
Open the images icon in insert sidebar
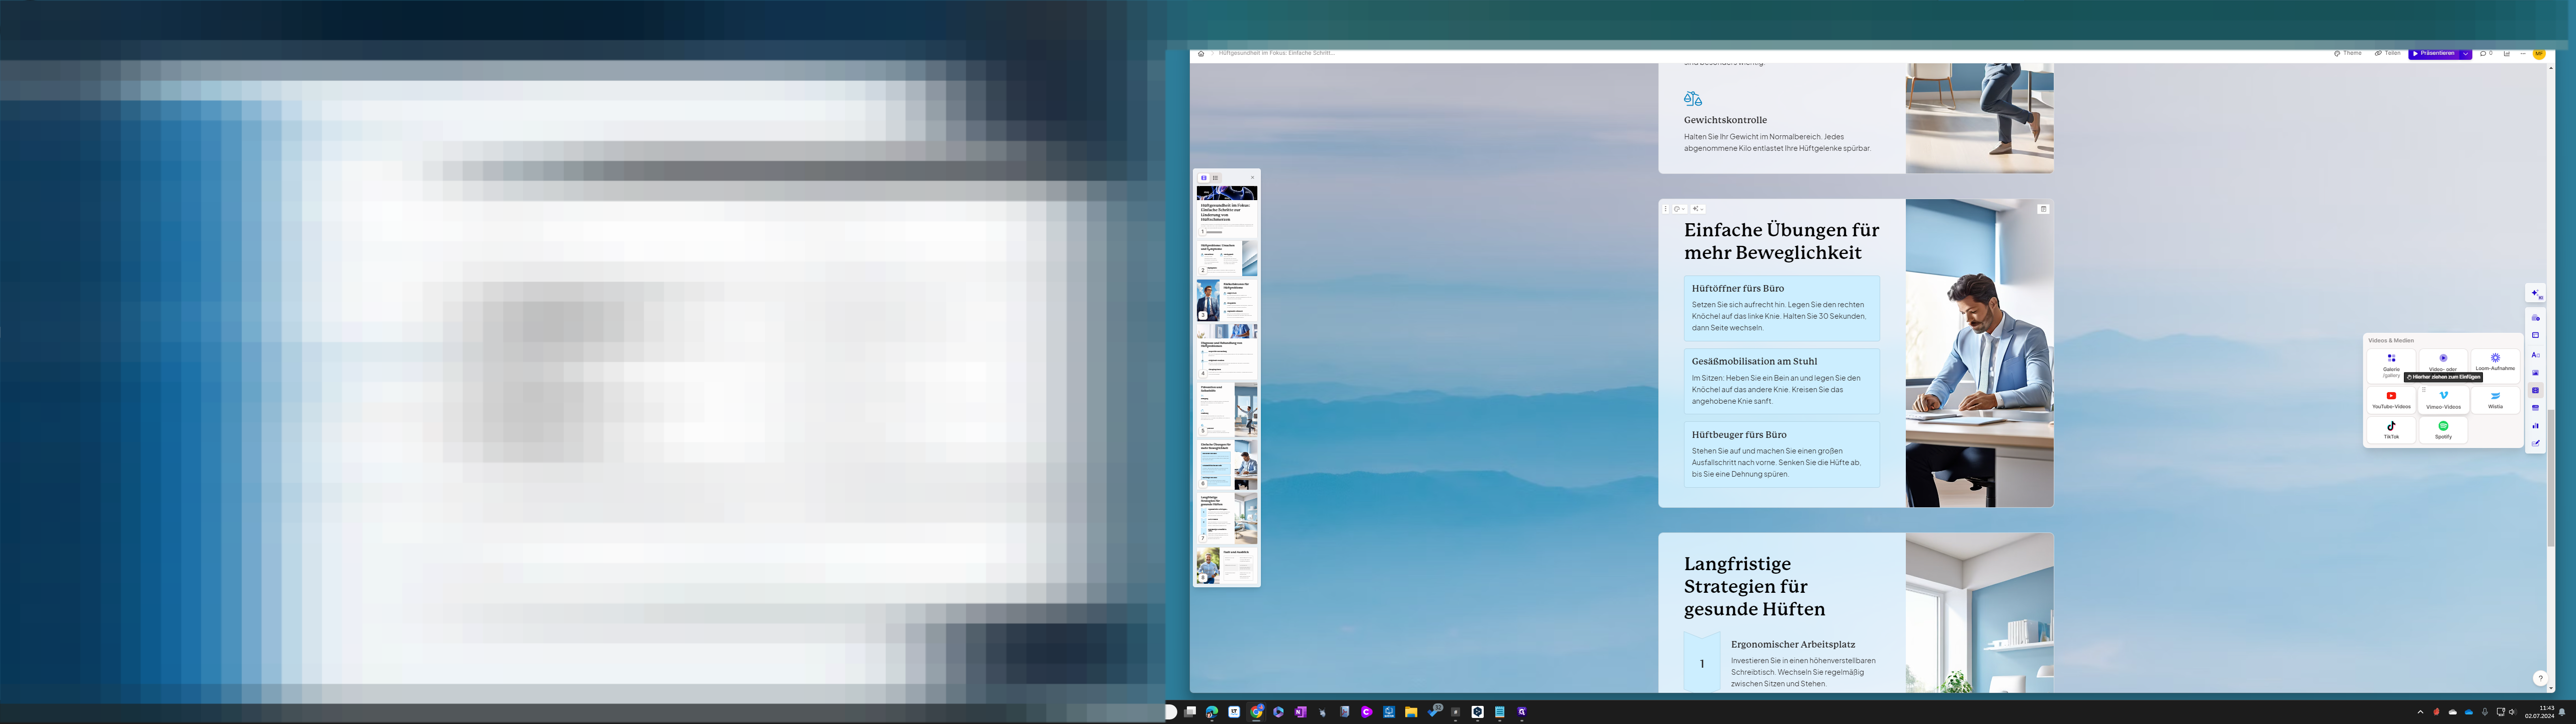coord(2535,373)
